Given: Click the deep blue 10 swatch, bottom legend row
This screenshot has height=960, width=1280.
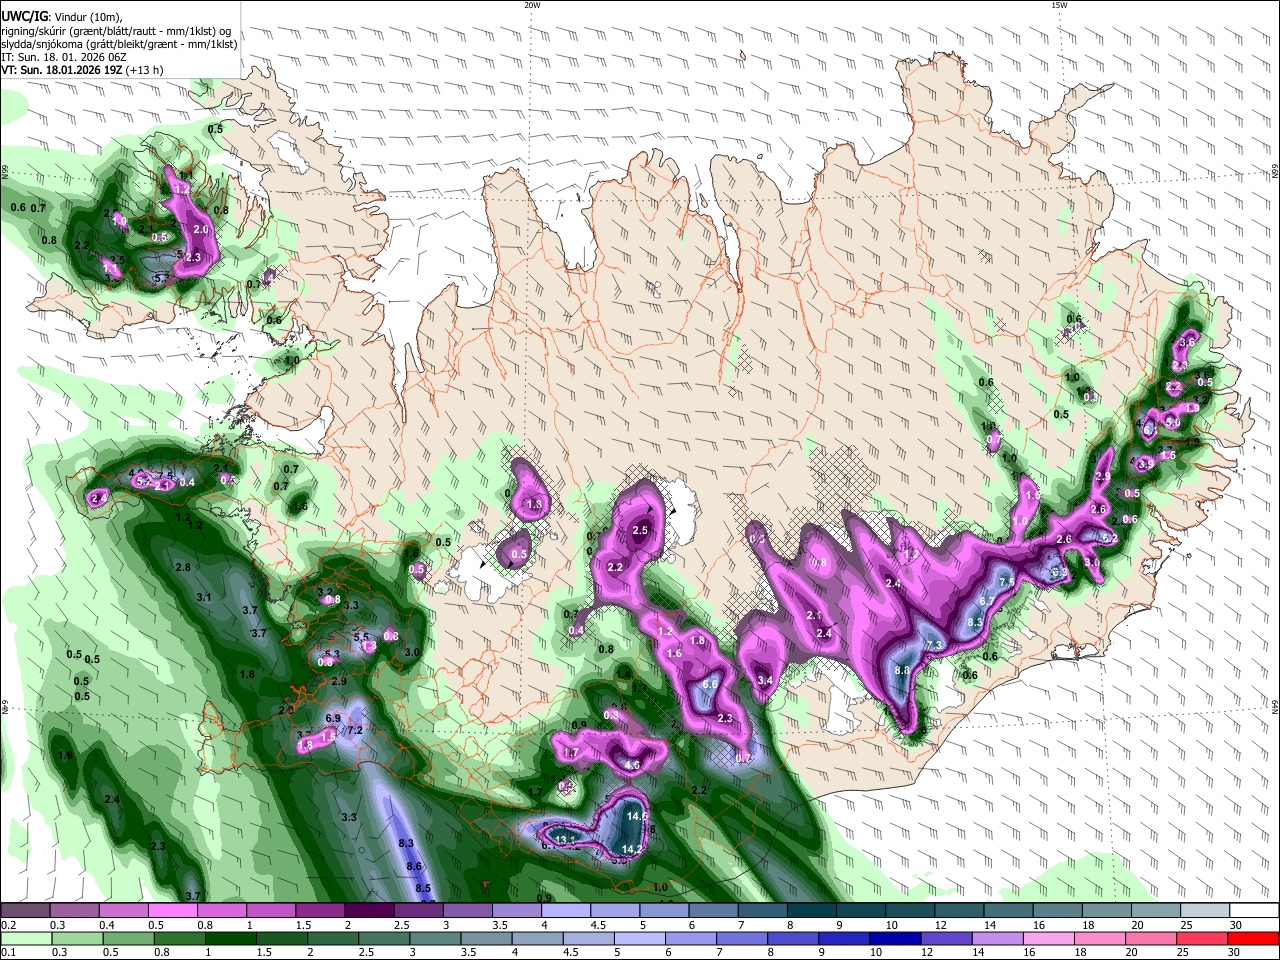Looking at the screenshot, I should [896, 938].
